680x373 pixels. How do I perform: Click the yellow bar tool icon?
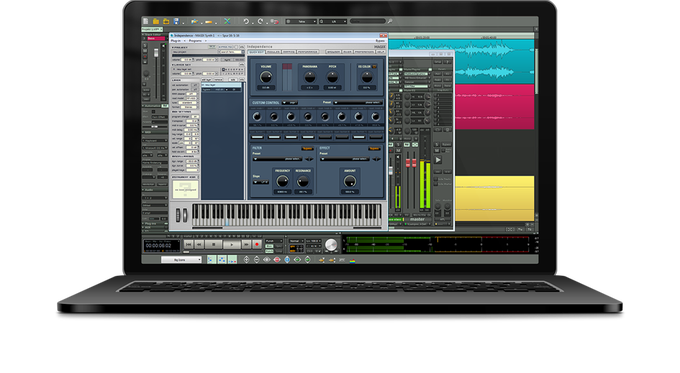209,22
